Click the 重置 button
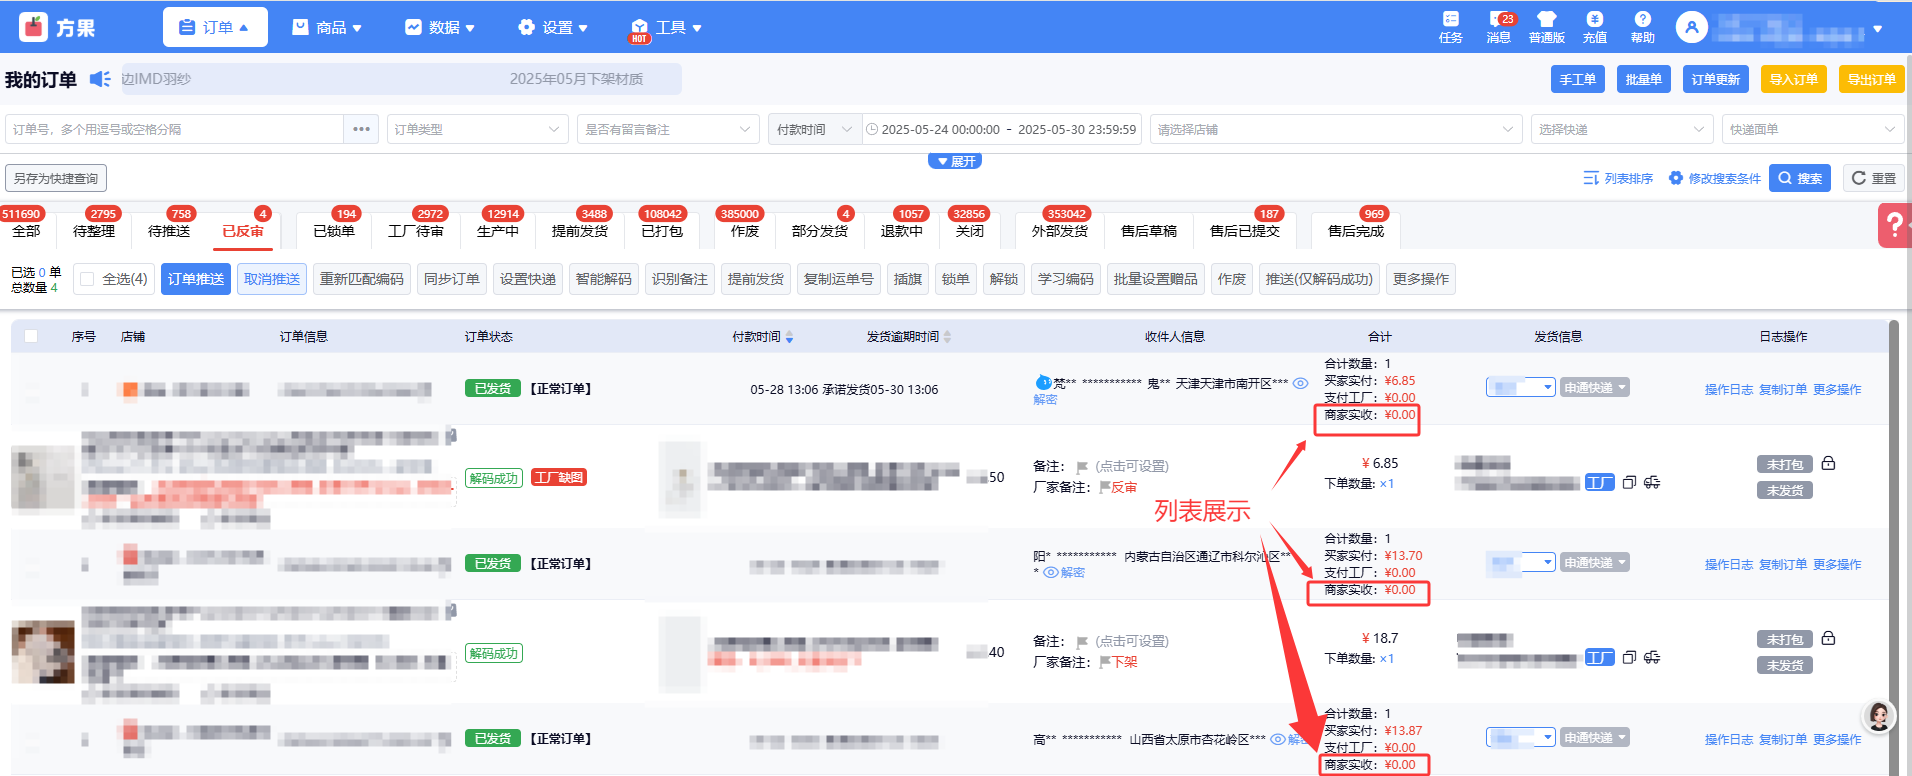Screen dimensions: 1912x776 coord(1873,178)
